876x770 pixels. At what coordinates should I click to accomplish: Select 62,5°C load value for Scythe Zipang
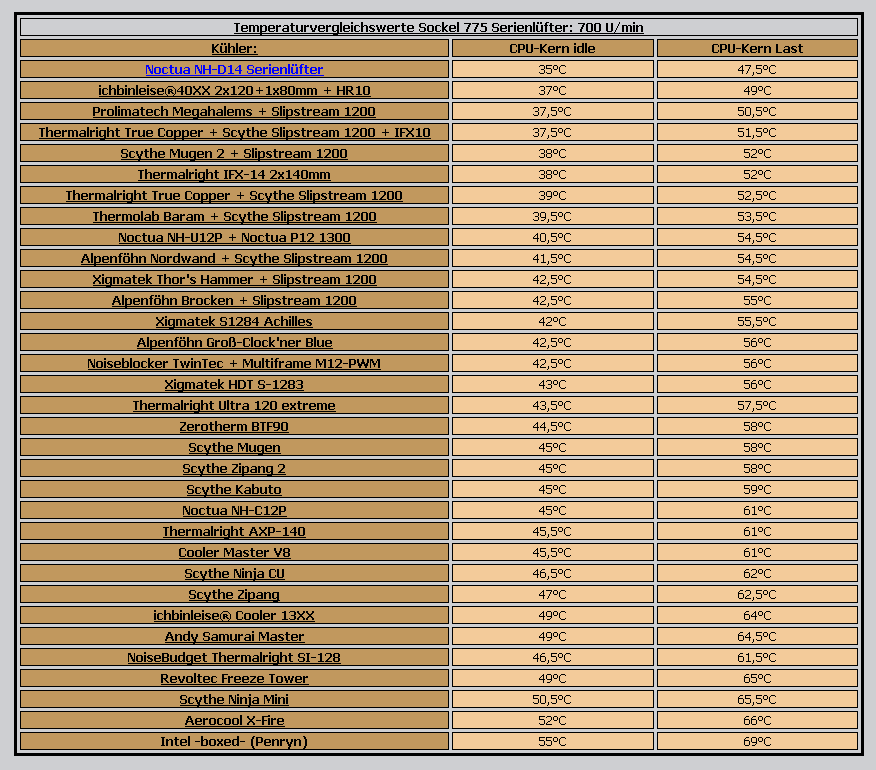click(x=757, y=595)
